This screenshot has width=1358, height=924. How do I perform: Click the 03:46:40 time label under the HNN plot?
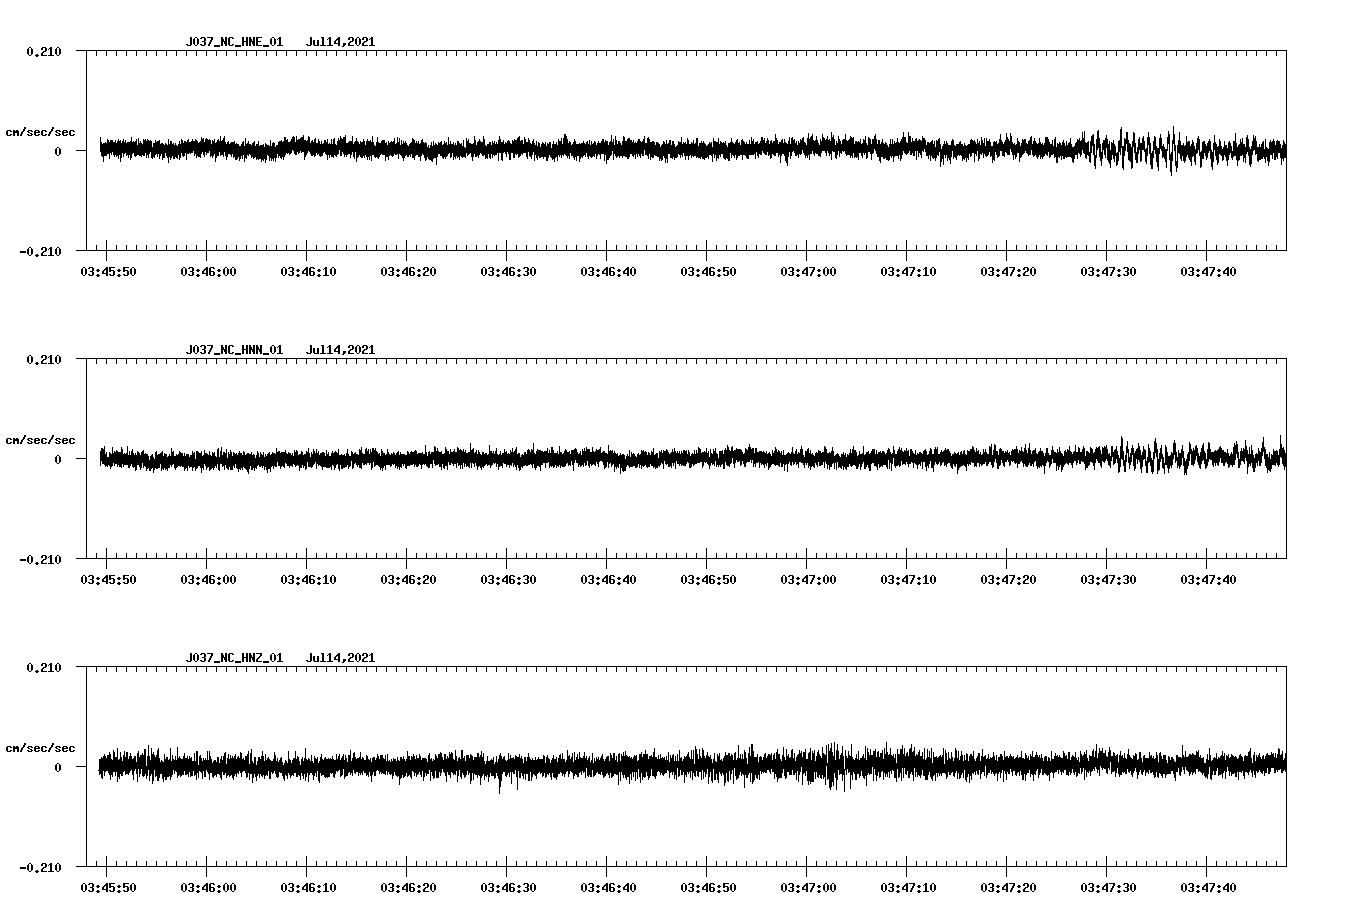[608, 580]
